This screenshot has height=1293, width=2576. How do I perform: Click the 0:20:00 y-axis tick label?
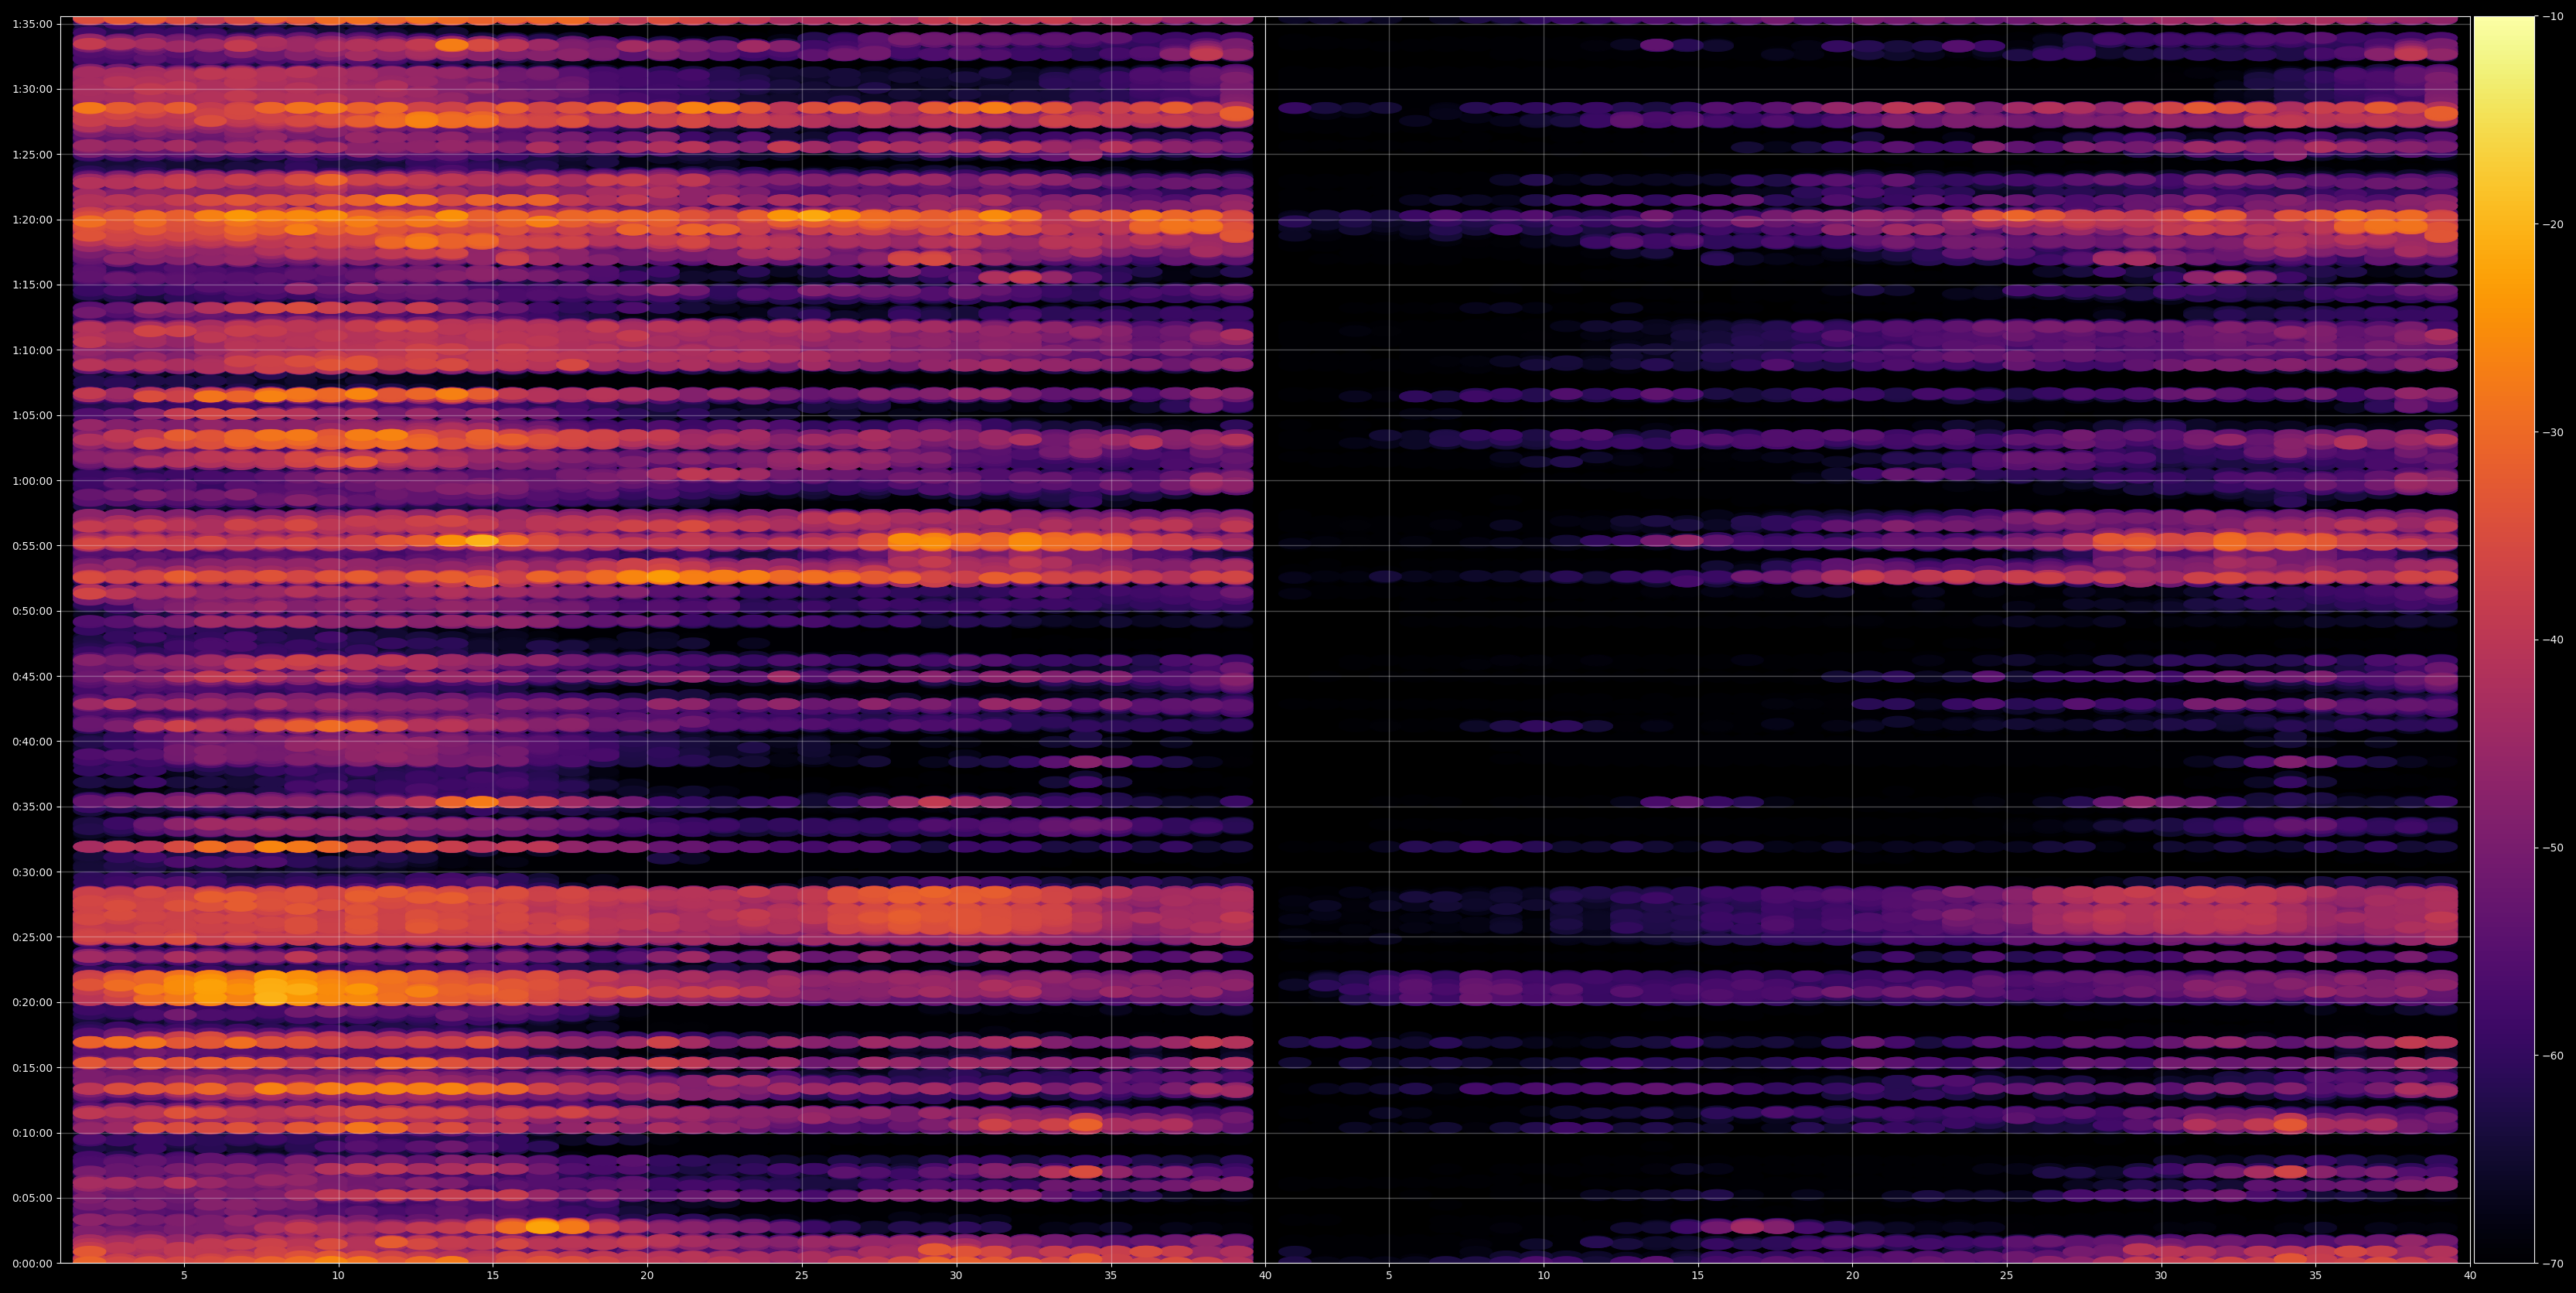point(32,1002)
